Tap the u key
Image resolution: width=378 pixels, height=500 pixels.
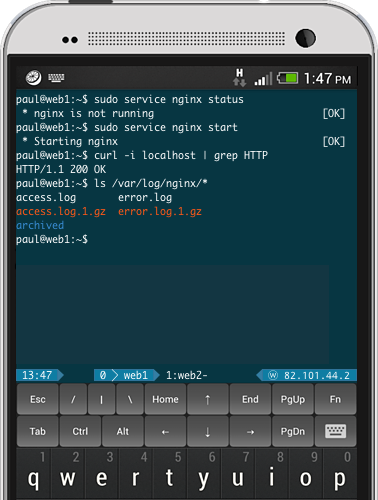coord(238,474)
